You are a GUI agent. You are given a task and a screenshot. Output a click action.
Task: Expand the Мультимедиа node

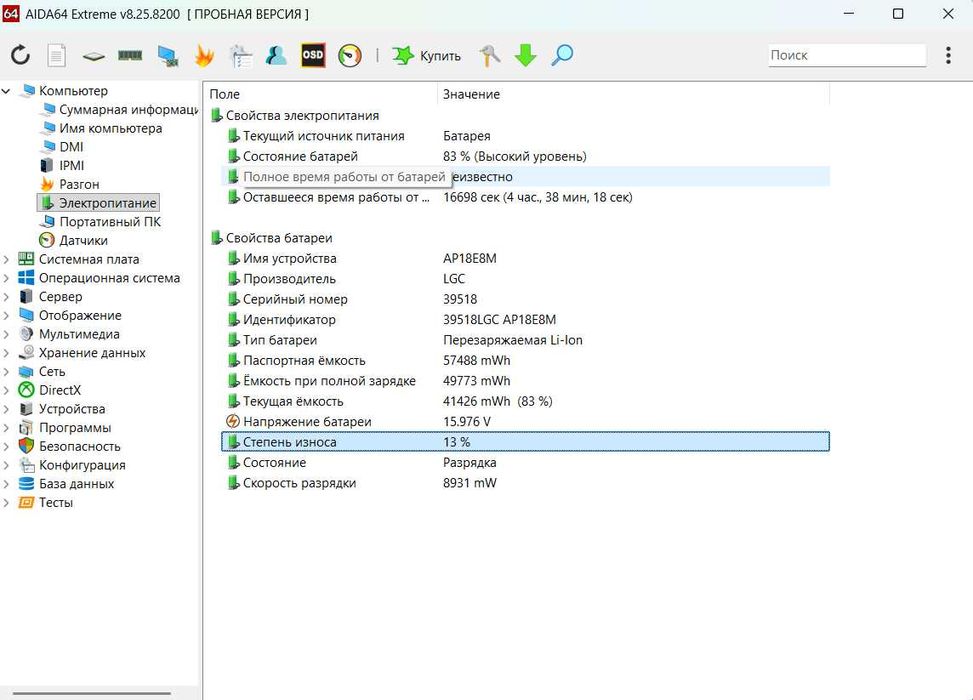[6, 334]
